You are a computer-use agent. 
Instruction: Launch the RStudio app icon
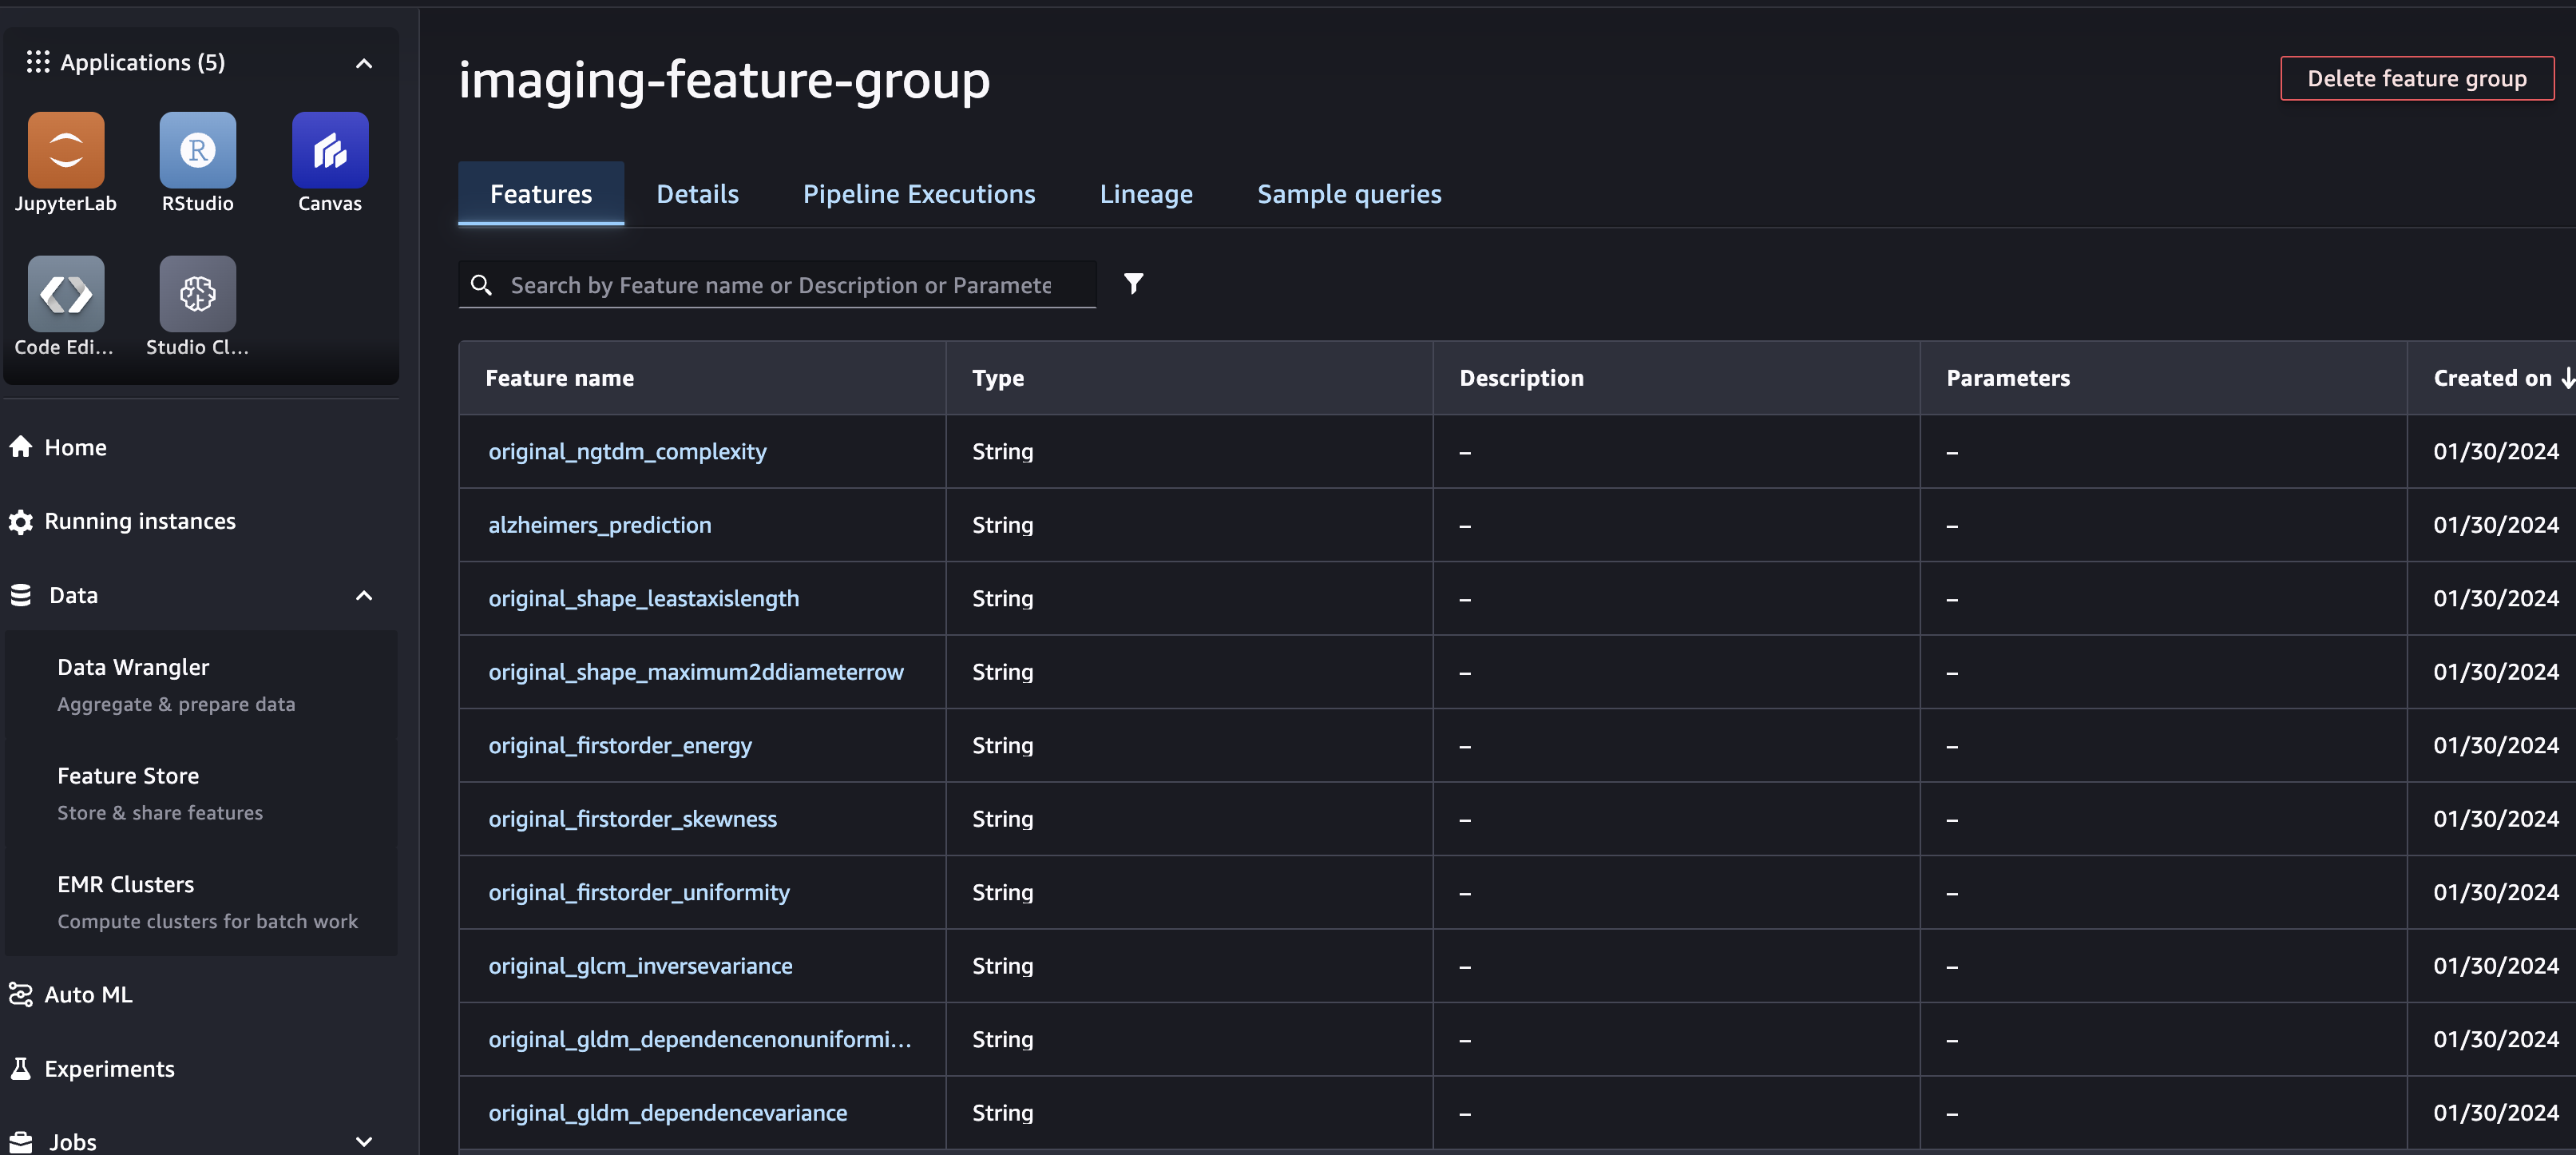coord(198,150)
